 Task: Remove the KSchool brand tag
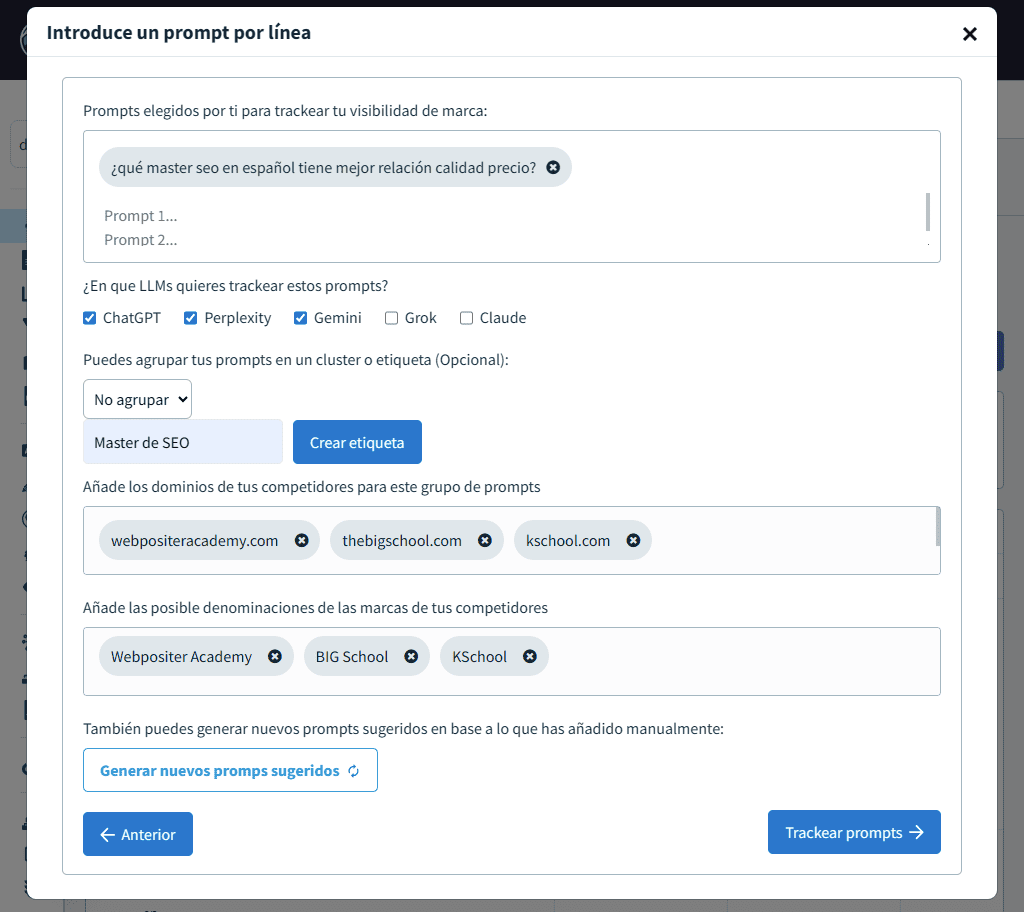pos(528,656)
